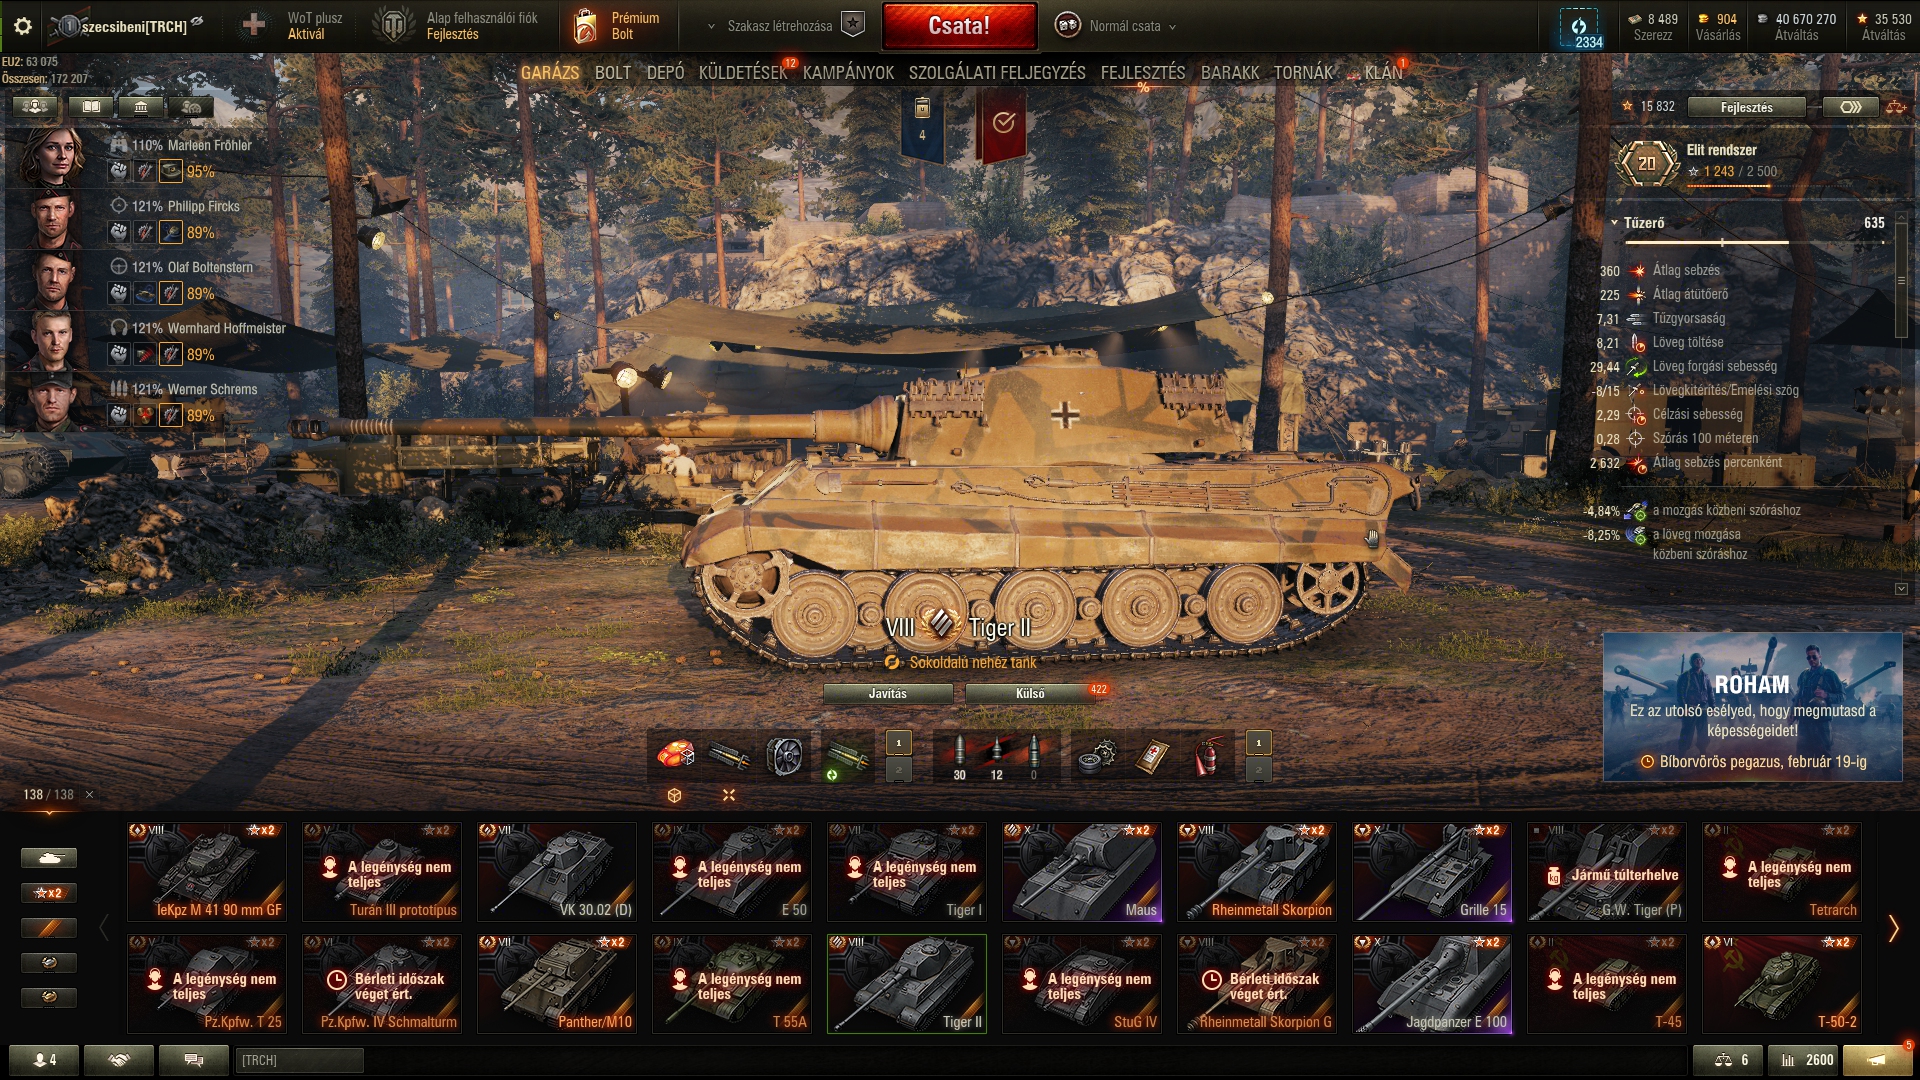Toggle the premium stripe vehicle filter
This screenshot has width=1920, height=1080.
(x=49, y=928)
